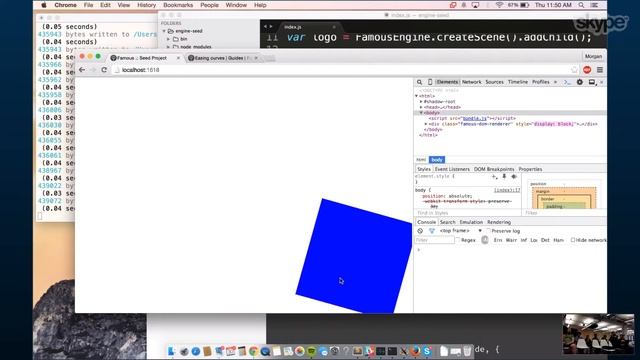The width and height of the screenshot is (640, 360).
Task: Select the html breadcrumb
Action: pyautogui.click(x=421, y=160)
